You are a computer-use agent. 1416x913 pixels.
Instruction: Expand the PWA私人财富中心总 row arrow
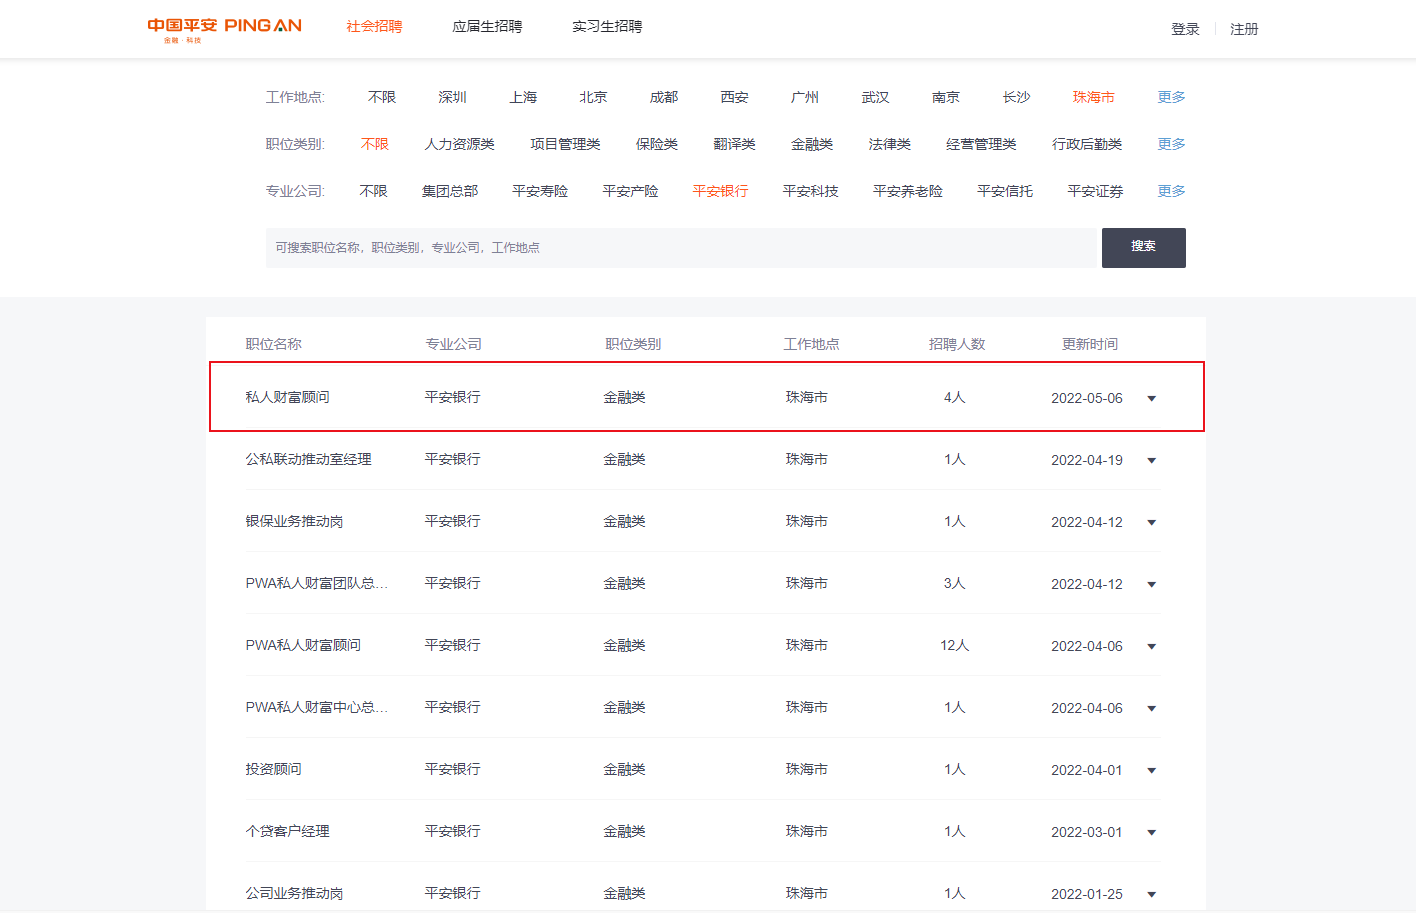1151,708
